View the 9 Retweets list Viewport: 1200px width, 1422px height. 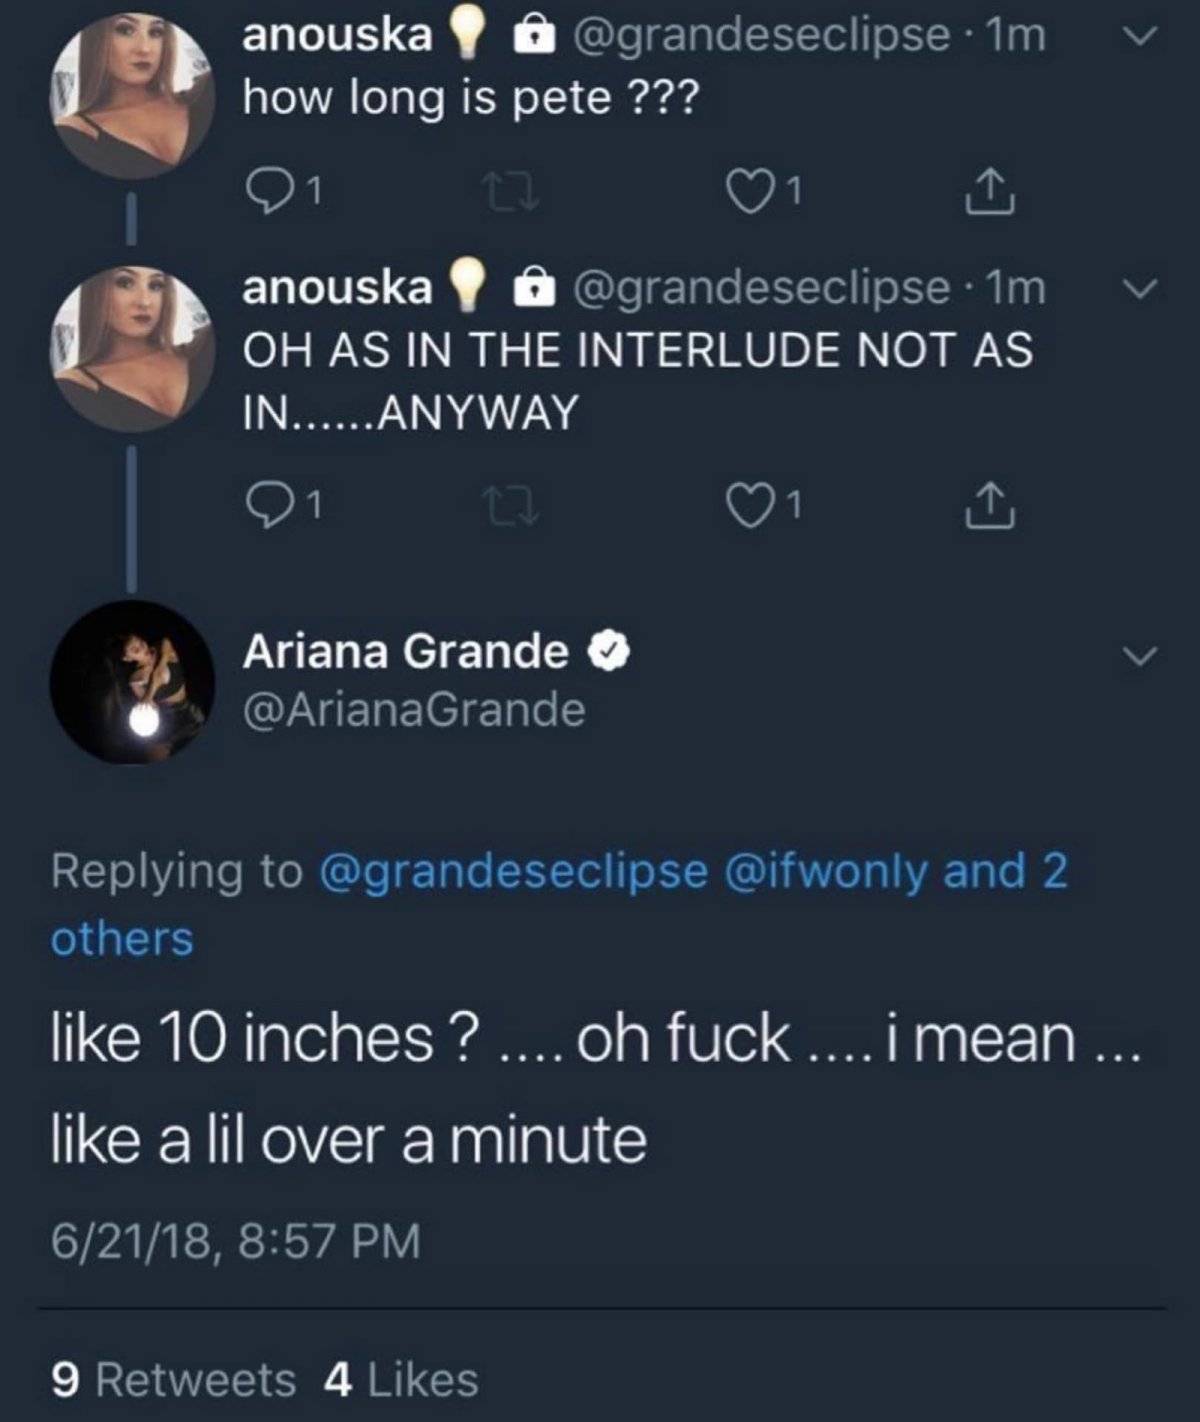pyautogui.click(x=173, y=1380)
